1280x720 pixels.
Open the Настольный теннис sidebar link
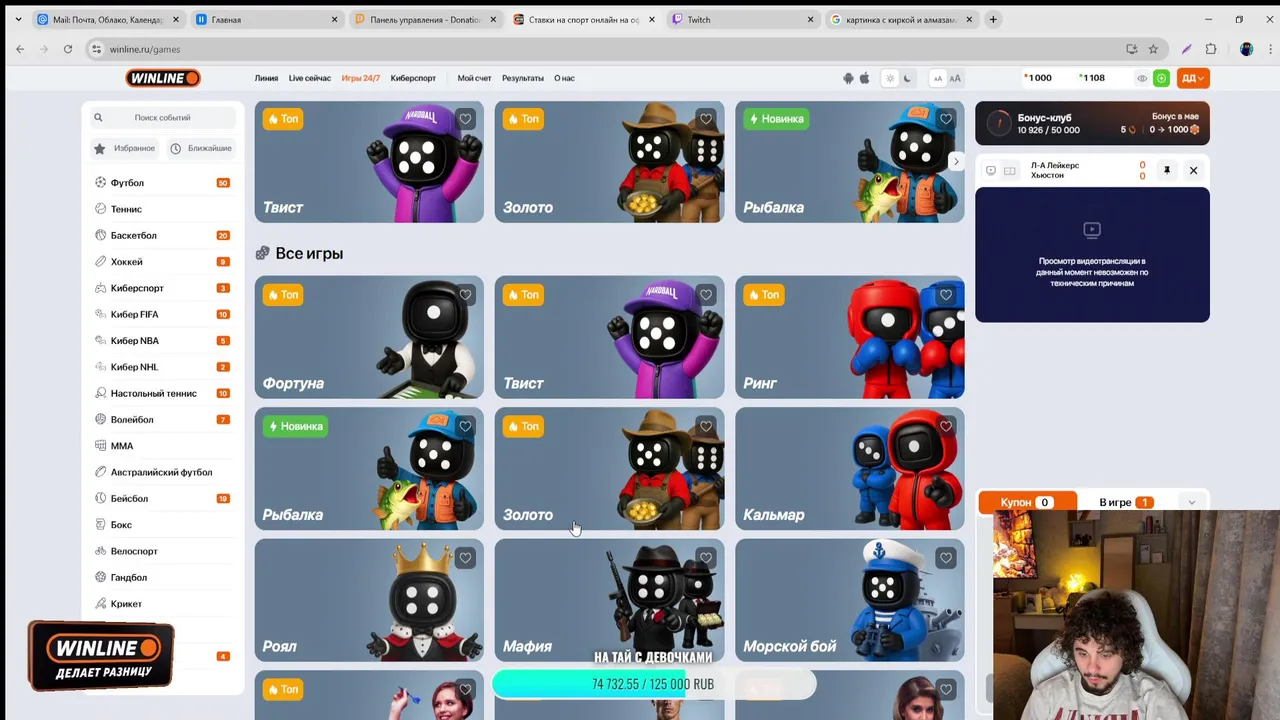coord(154,394)
